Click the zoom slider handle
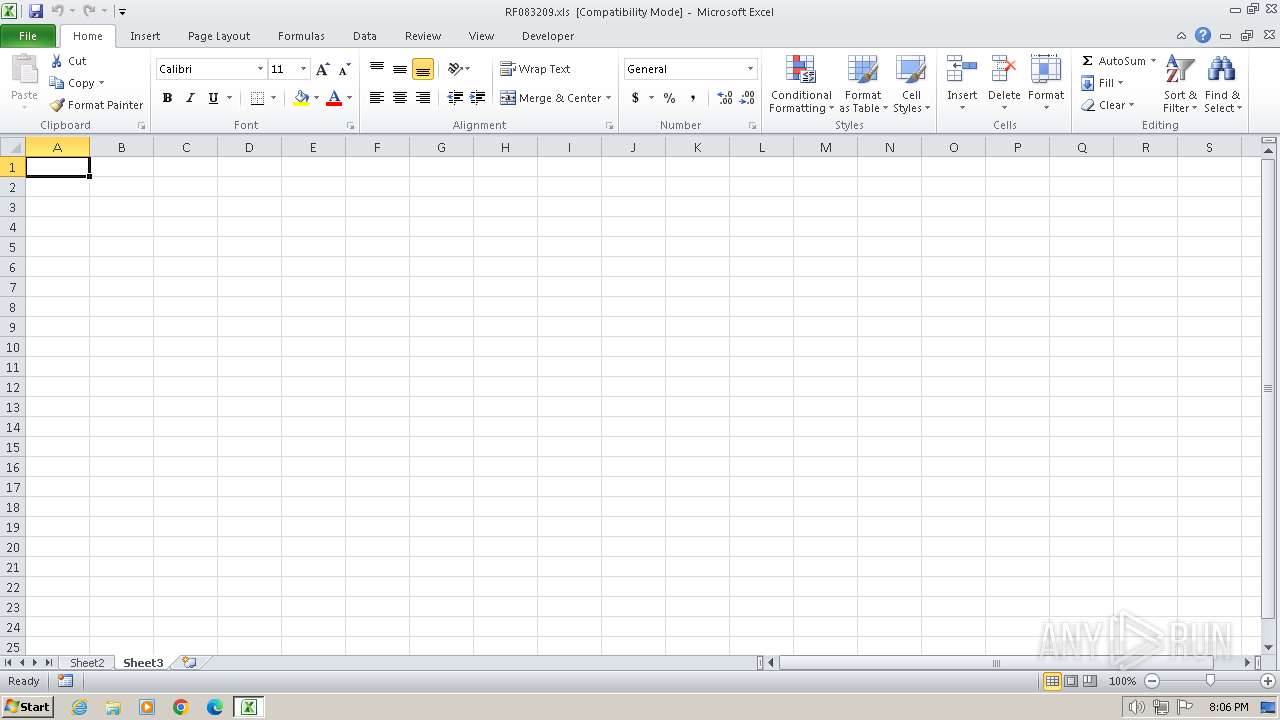Viewport: 1280px width, 720px height. 1210,681
